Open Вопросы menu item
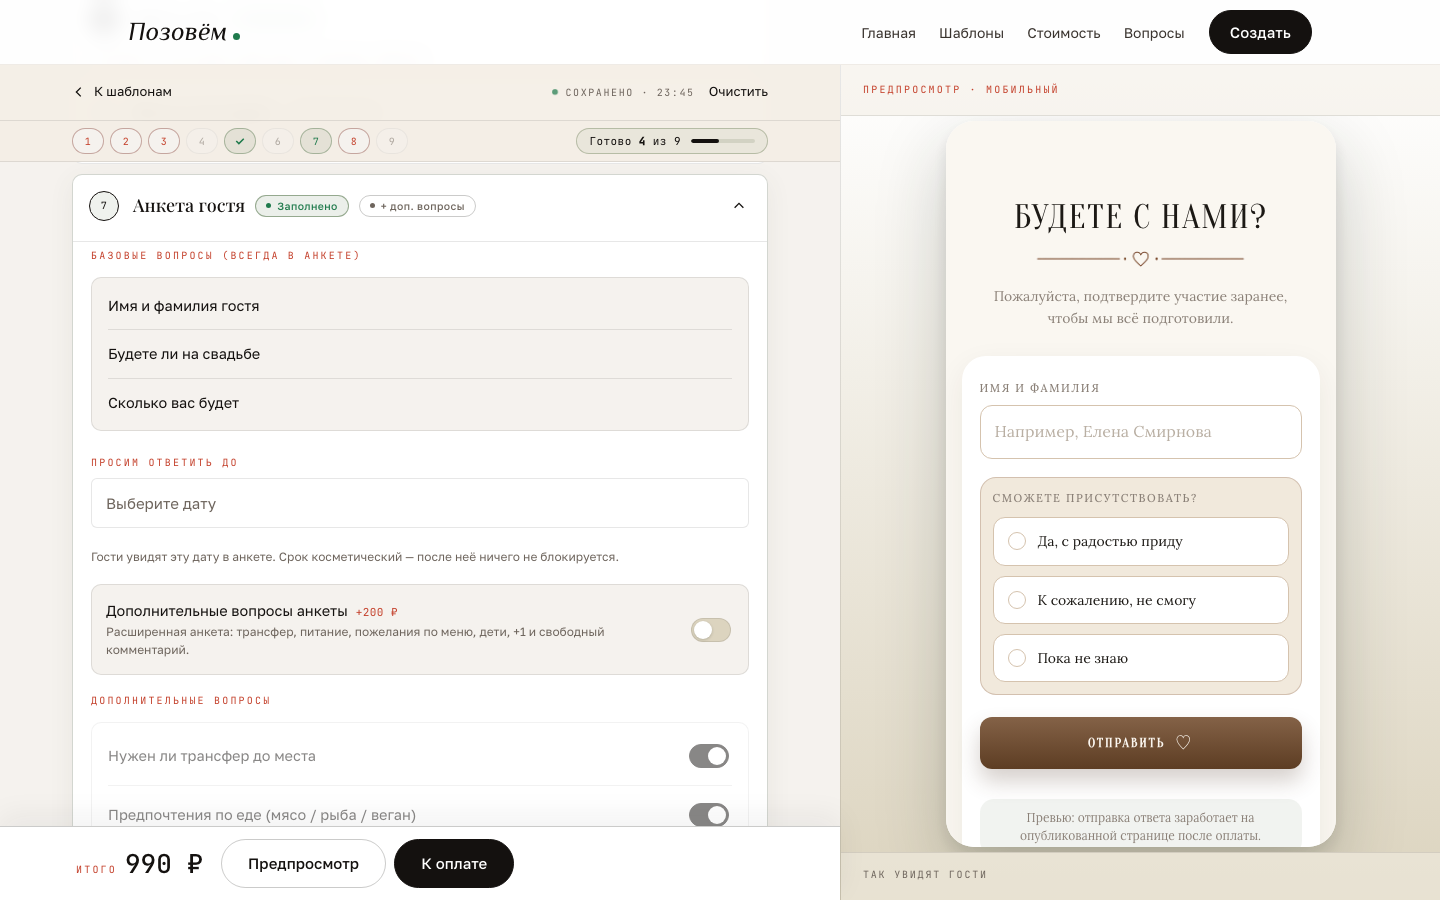Viewport: 1440px width, 900px height. point(1154,33)
